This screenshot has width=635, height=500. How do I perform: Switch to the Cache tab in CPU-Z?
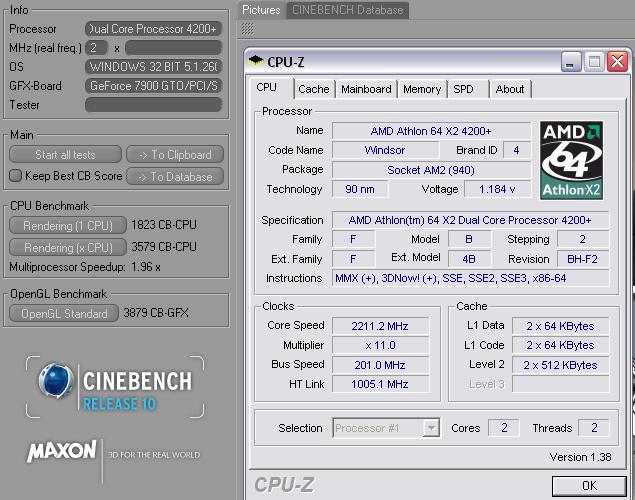coord(313,89)
